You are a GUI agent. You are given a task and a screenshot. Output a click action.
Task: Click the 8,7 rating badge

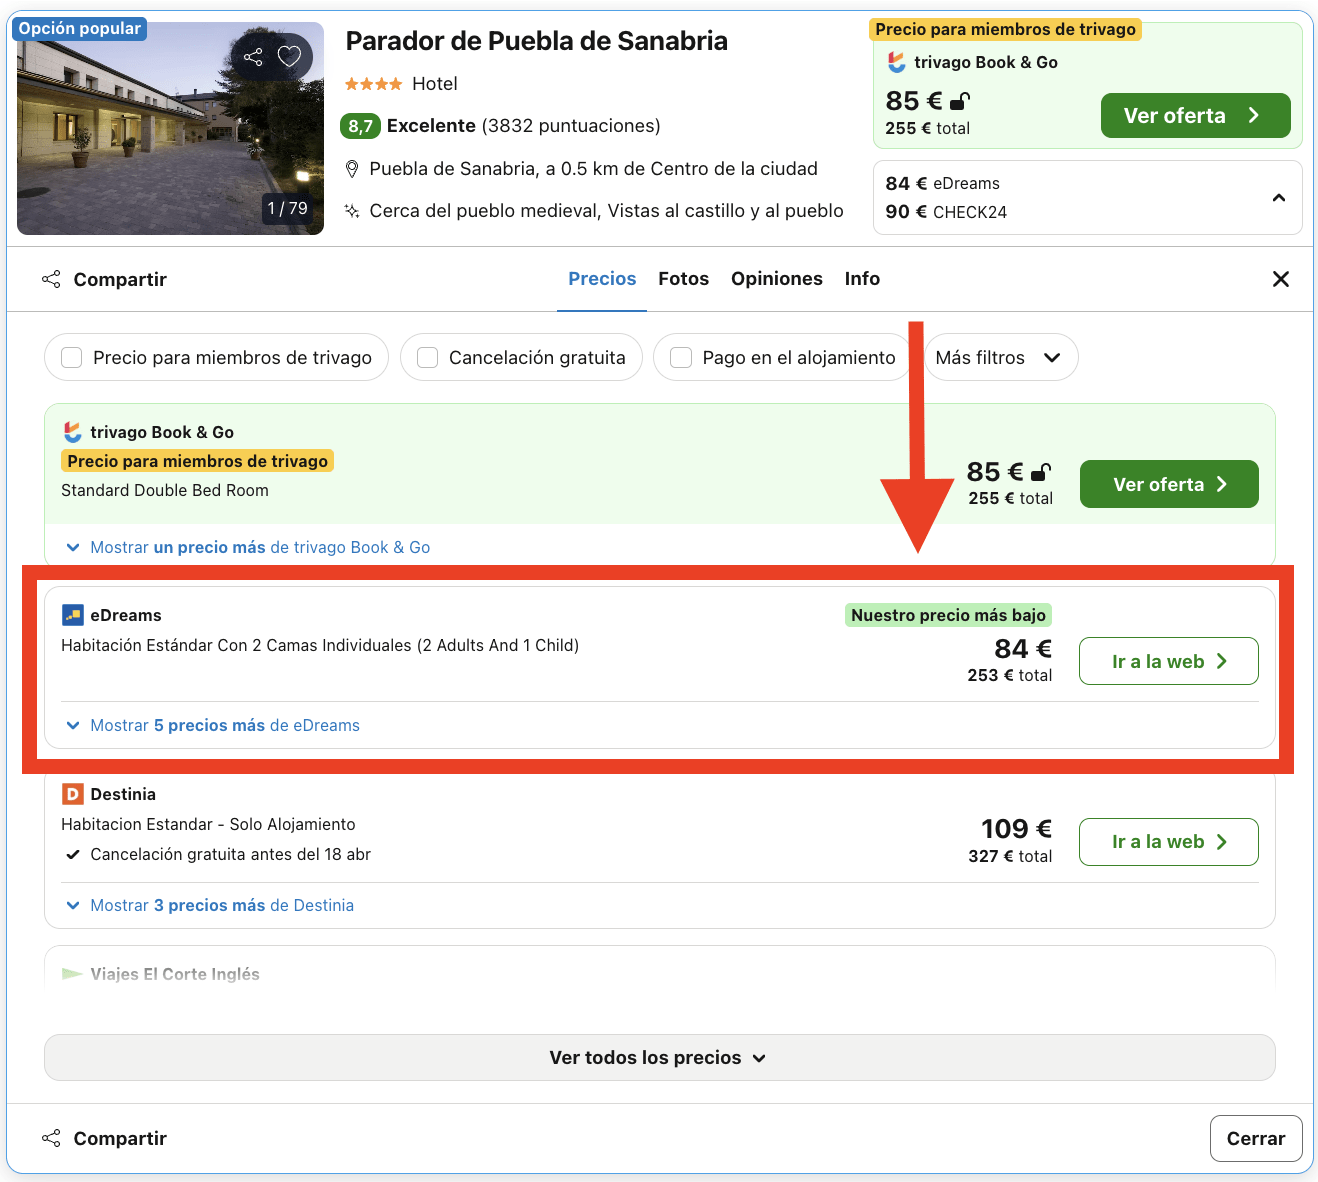coord(360,126)
